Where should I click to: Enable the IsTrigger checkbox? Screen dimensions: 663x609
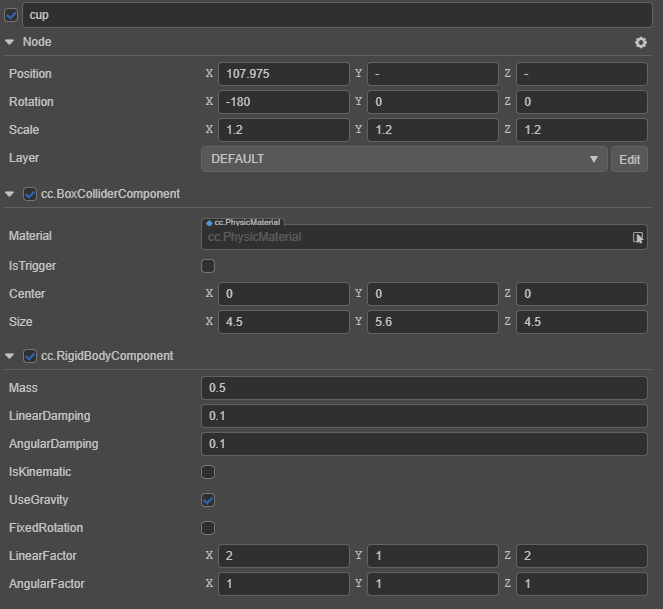[208, 266]
